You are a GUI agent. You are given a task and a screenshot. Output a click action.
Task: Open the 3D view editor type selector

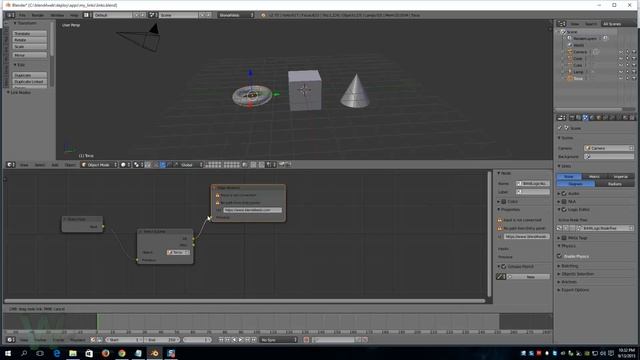[x=11, y=164]
